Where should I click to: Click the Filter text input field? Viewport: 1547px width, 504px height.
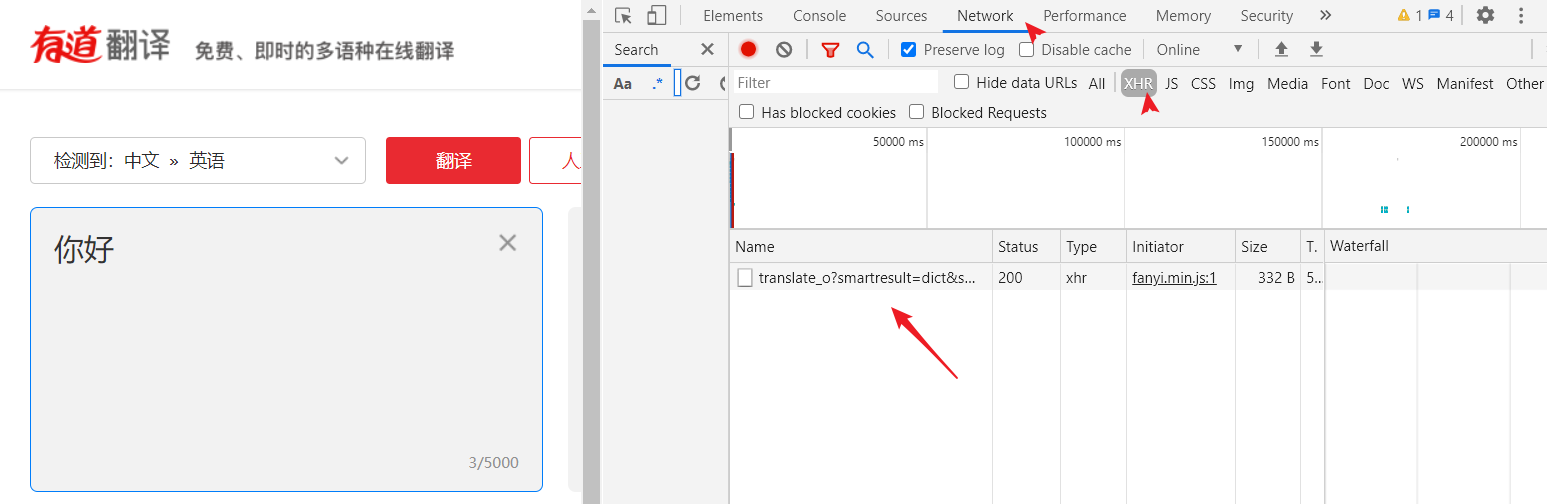pyautogui.click(x=835, y=82)
